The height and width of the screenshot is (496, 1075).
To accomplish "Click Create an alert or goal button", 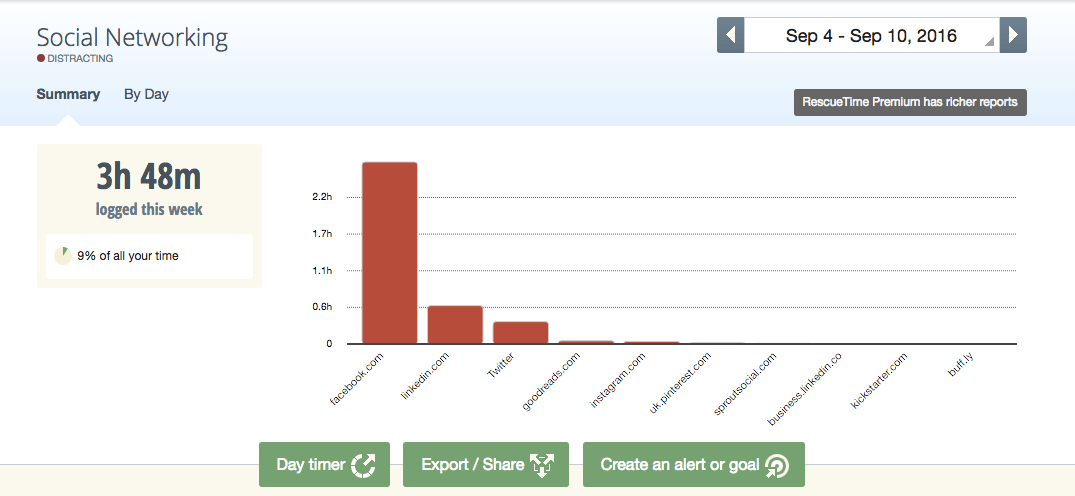I will 694,465.
